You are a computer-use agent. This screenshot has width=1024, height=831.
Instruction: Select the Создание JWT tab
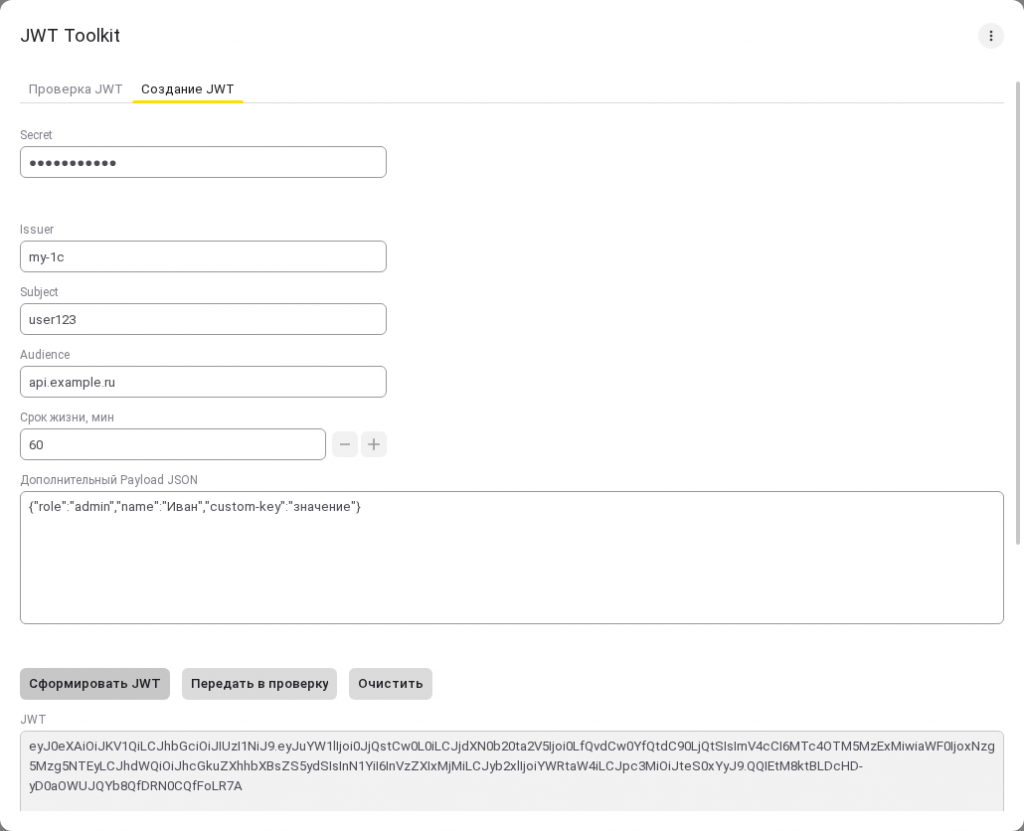coord(187,89)
